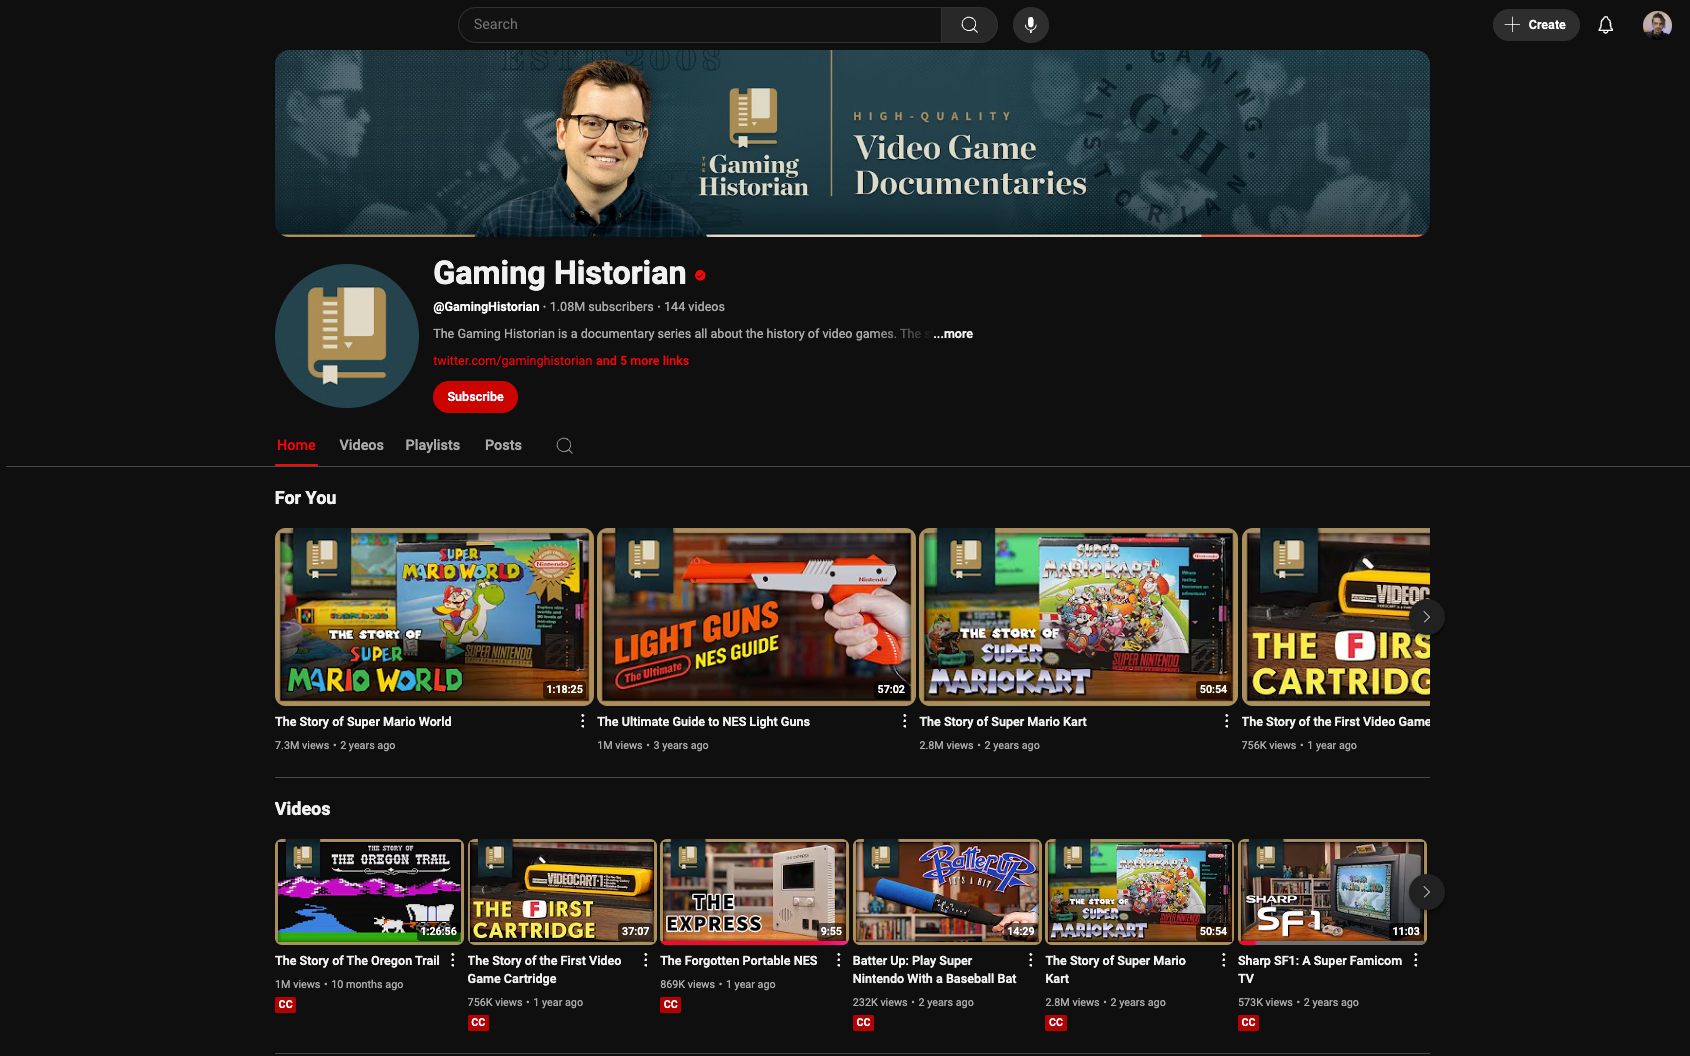Open options menu for The Story of The Oregon Trail

pos(453,960)
